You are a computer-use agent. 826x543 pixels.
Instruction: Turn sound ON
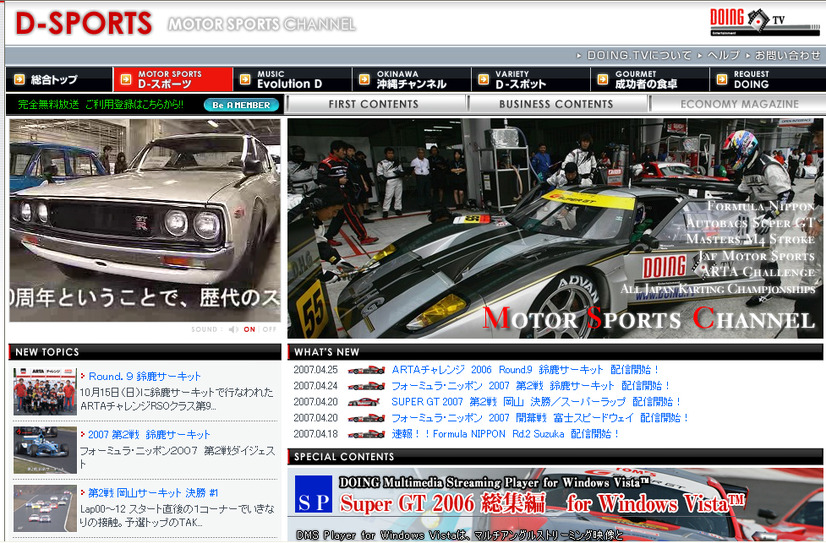click(249, 329)
